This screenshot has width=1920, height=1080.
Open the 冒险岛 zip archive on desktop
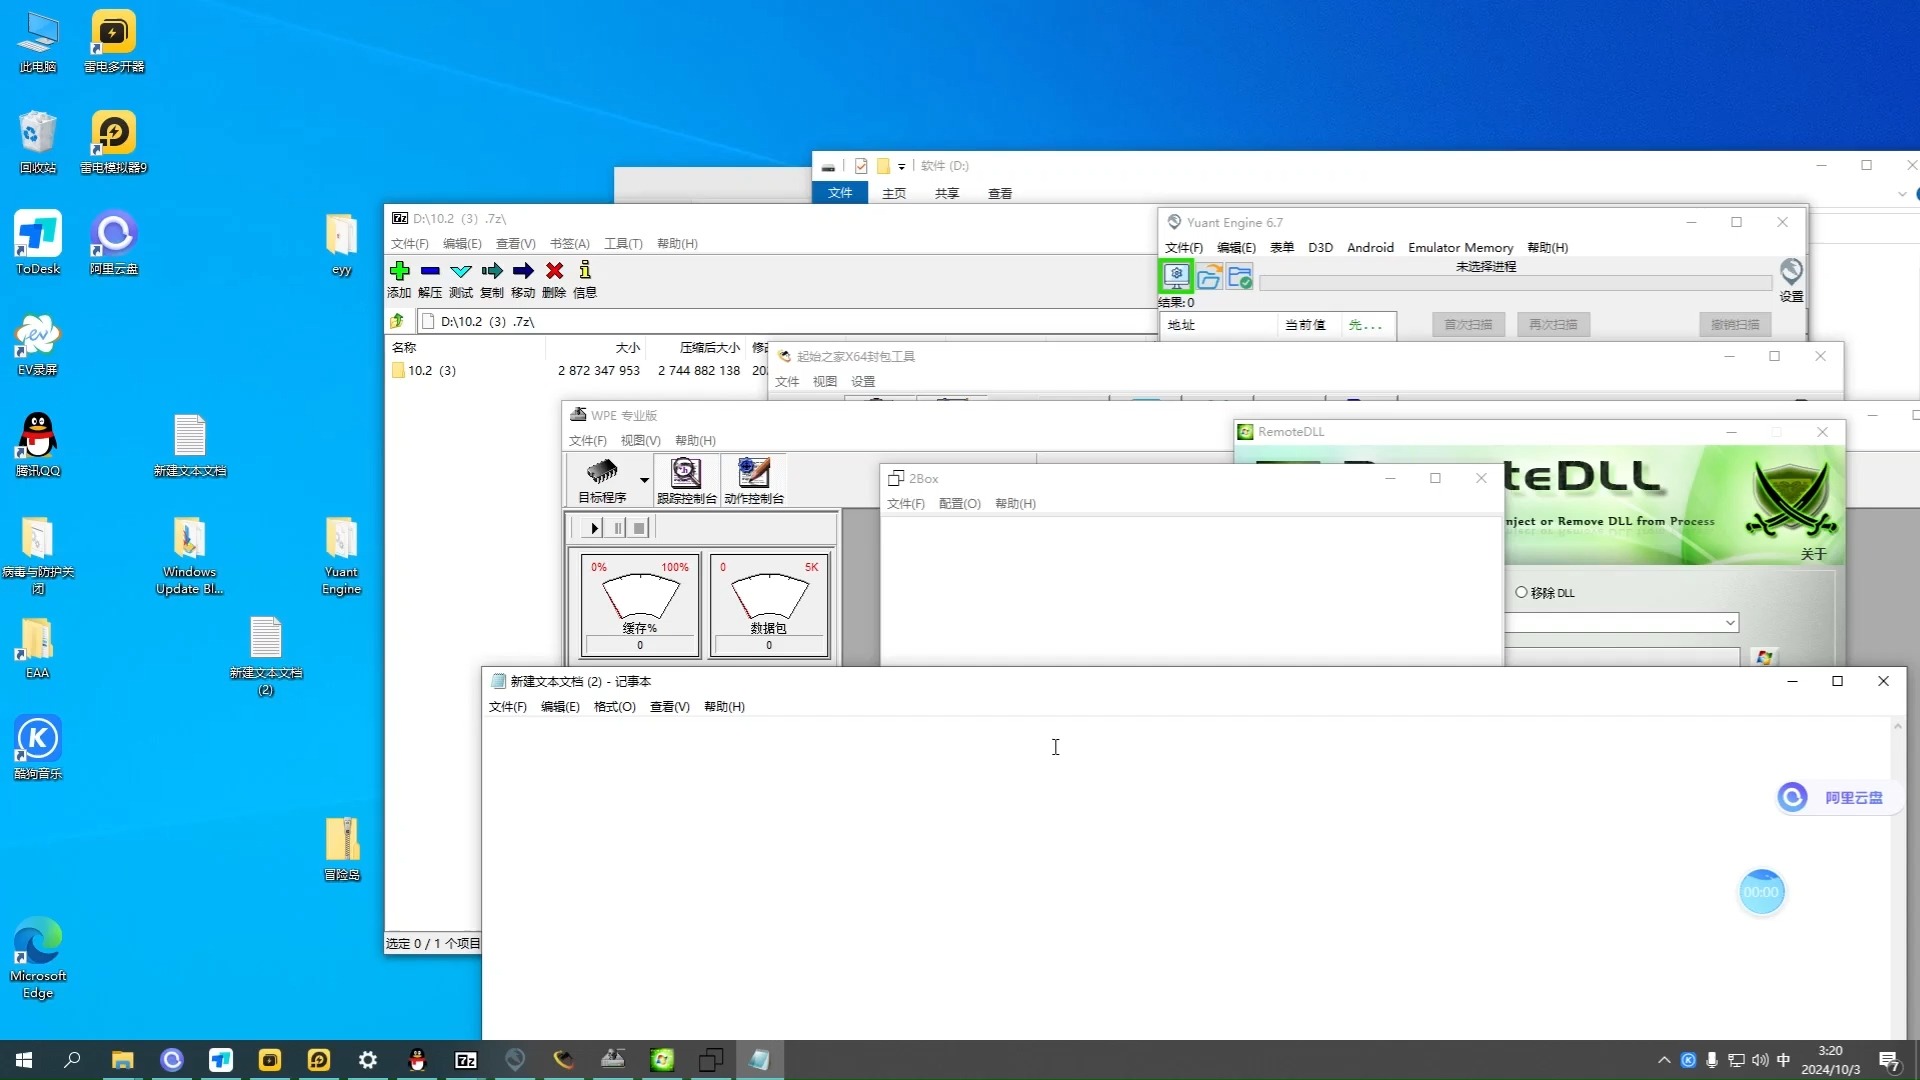coord(341,849)
